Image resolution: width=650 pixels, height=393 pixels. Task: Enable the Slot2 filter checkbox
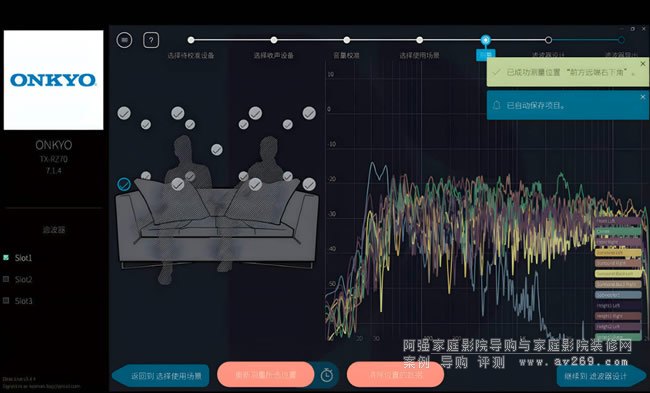tap(6, 279)
